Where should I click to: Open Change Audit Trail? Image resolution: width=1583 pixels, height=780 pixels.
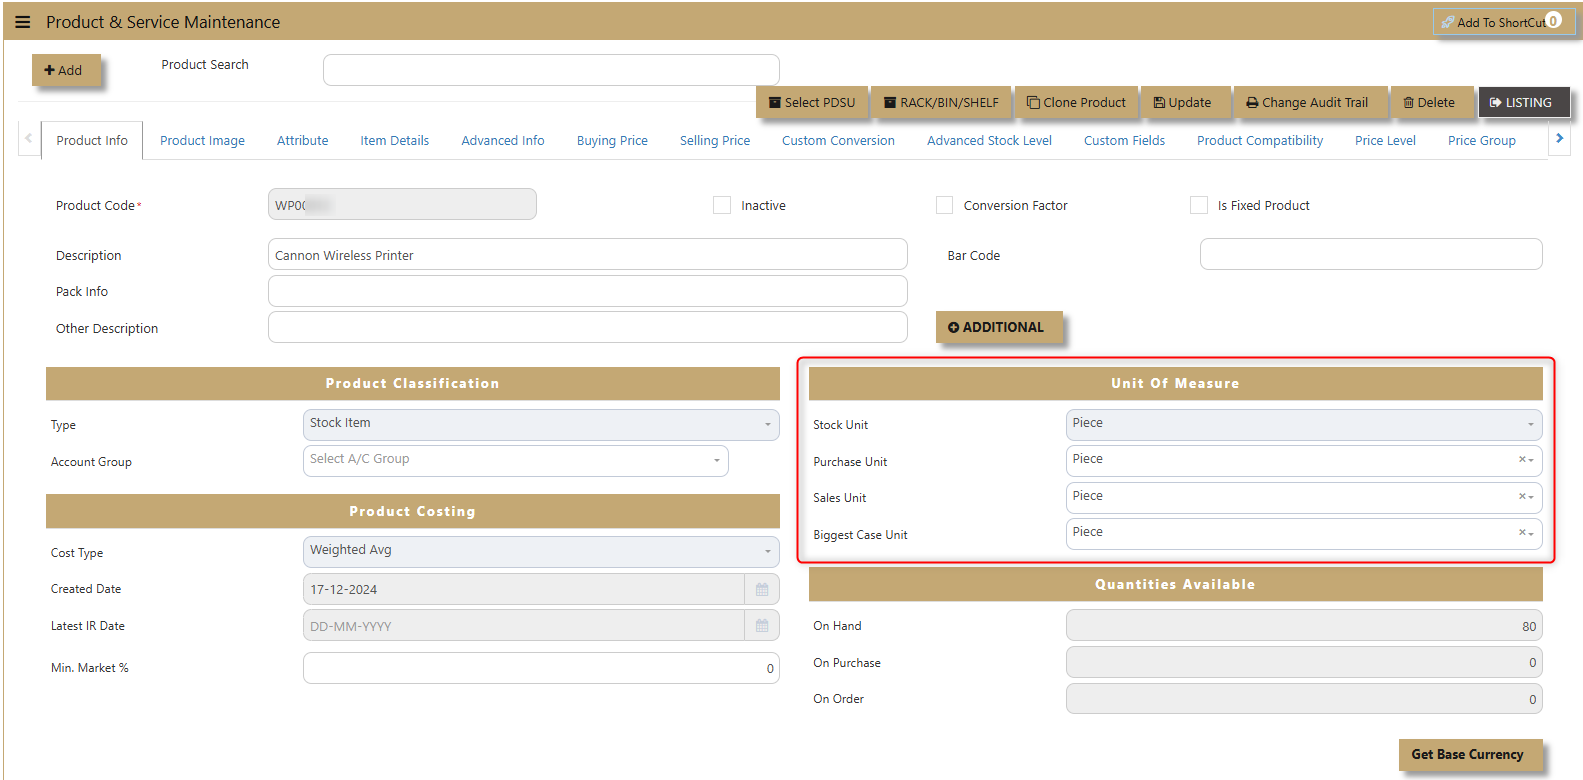[x=1308, y=102]
